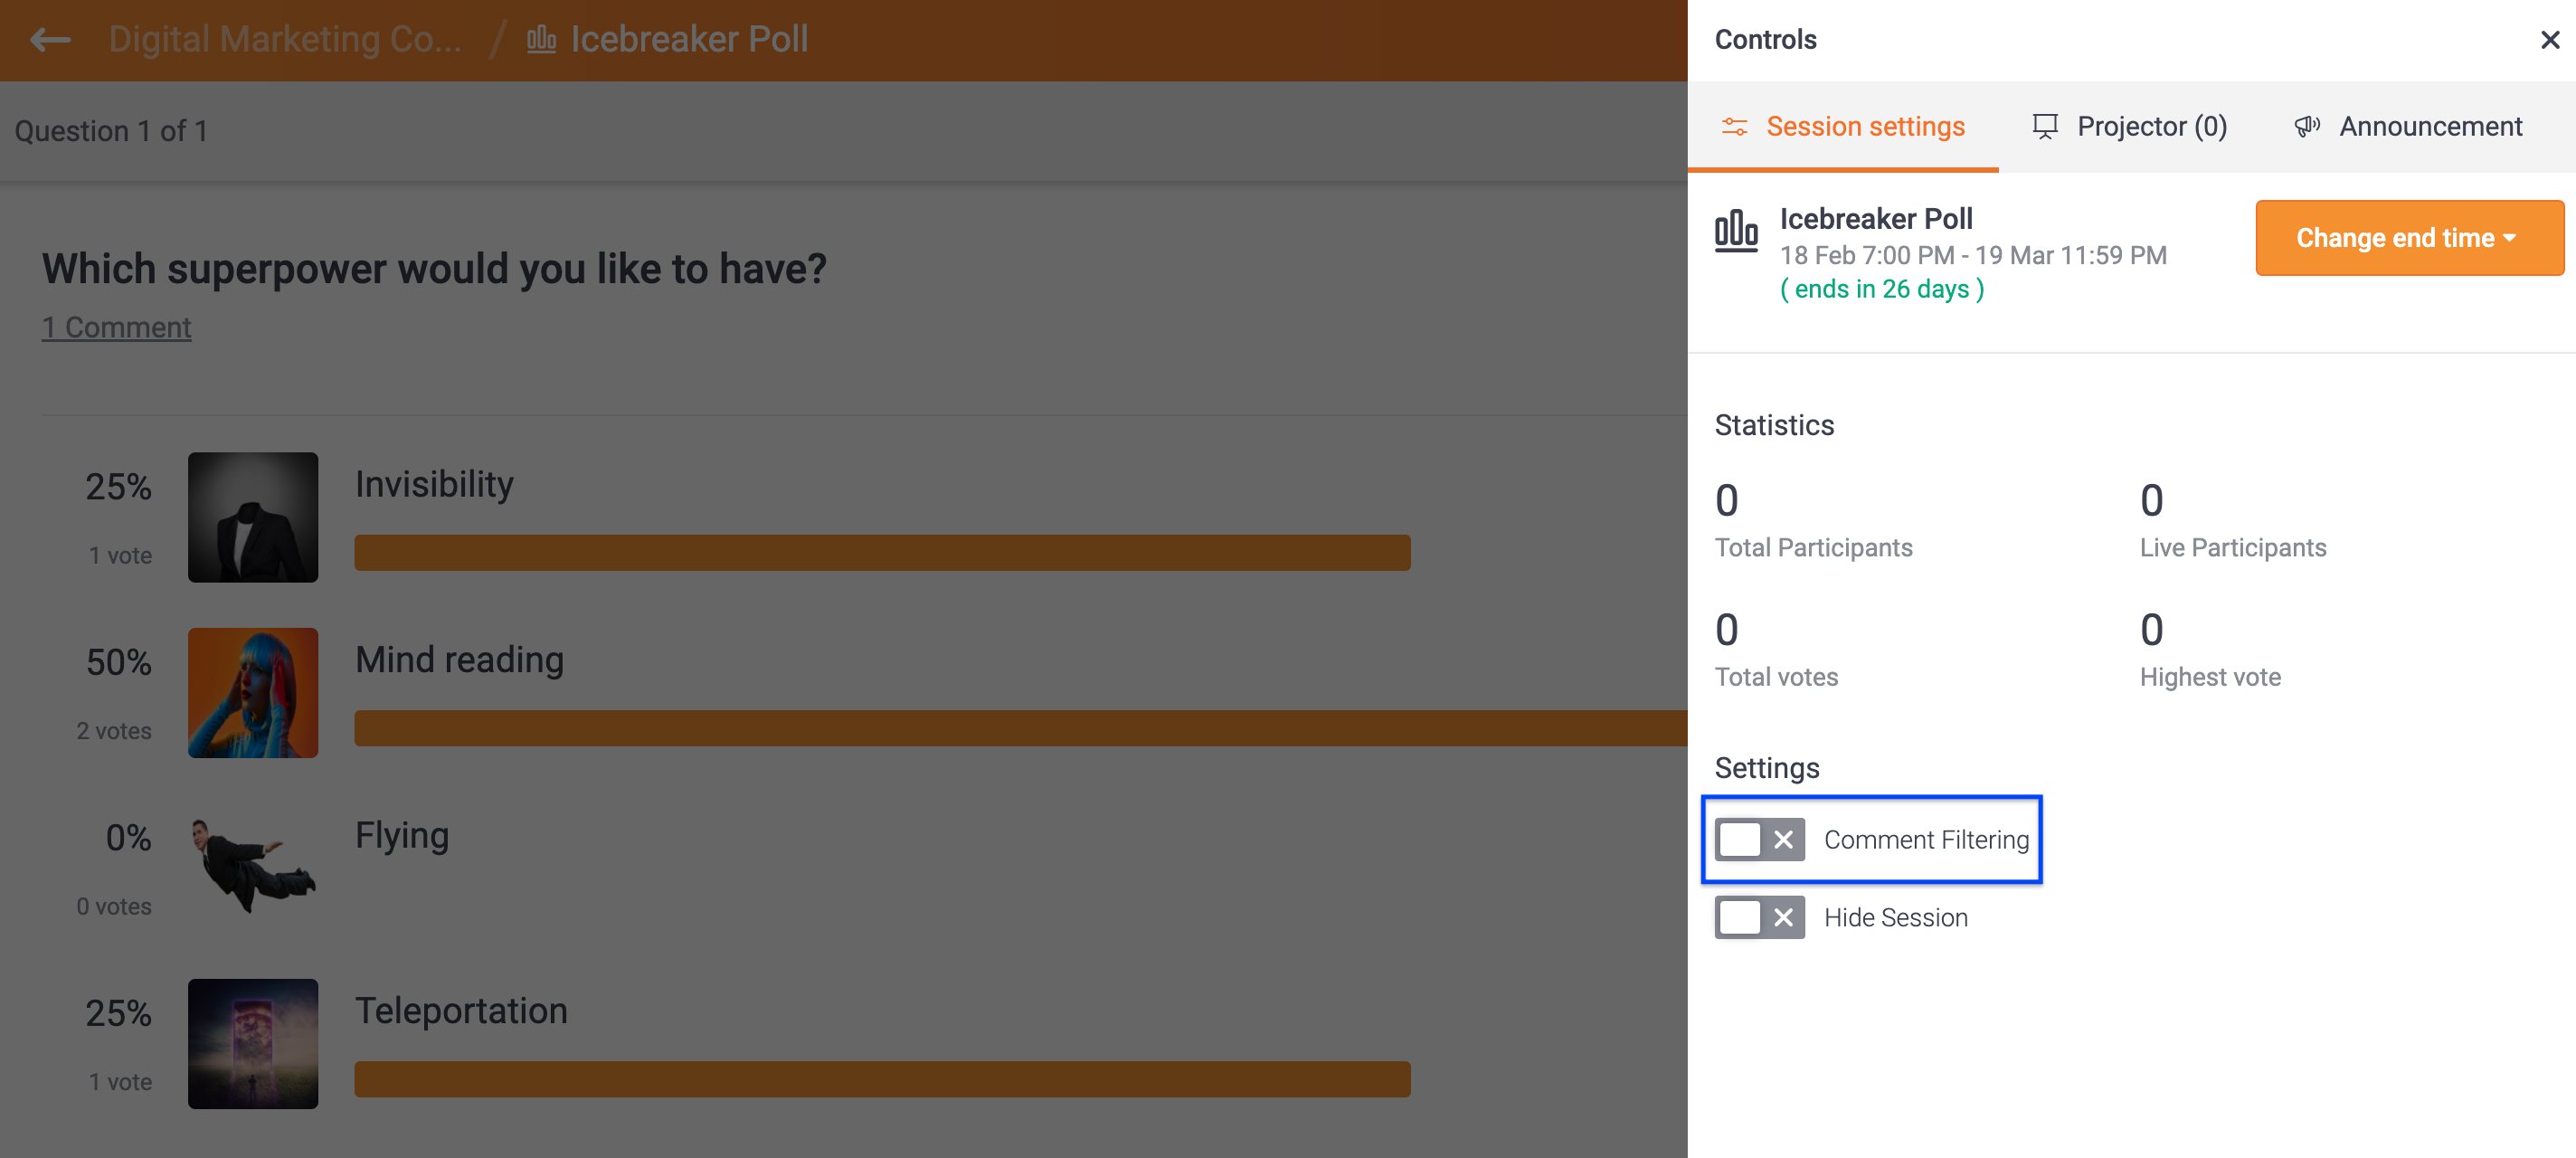Select the sliders icon on Session settings
The image size is (2576, 1158).
tap(1735, 126)
